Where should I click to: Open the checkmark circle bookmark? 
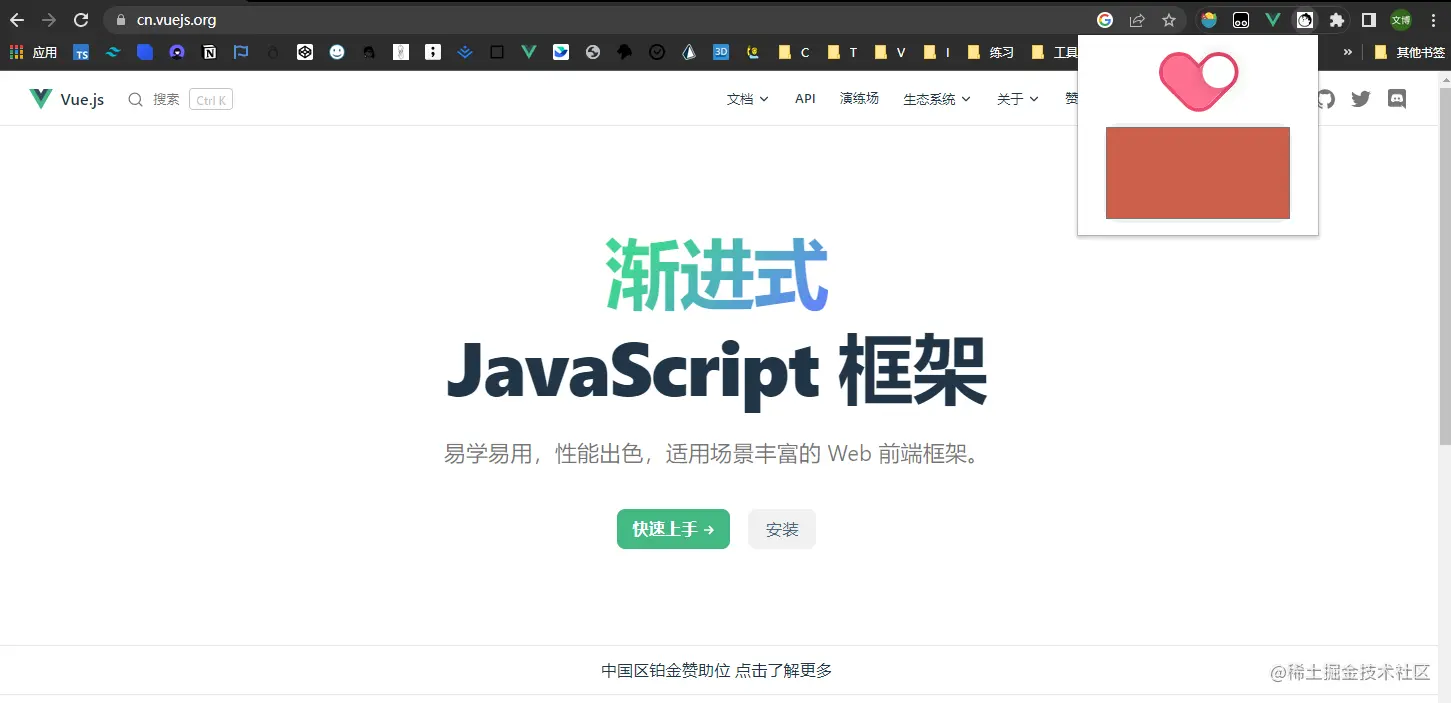[657, 52]
